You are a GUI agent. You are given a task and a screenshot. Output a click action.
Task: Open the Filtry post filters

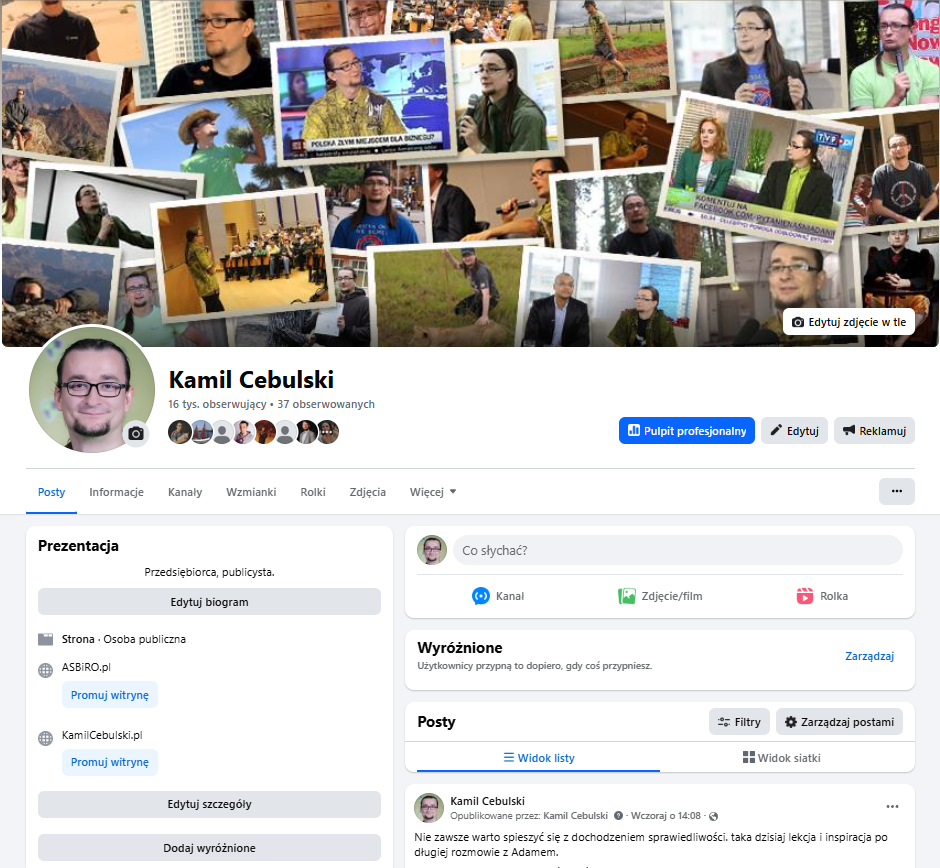click(x=738, y=722)
